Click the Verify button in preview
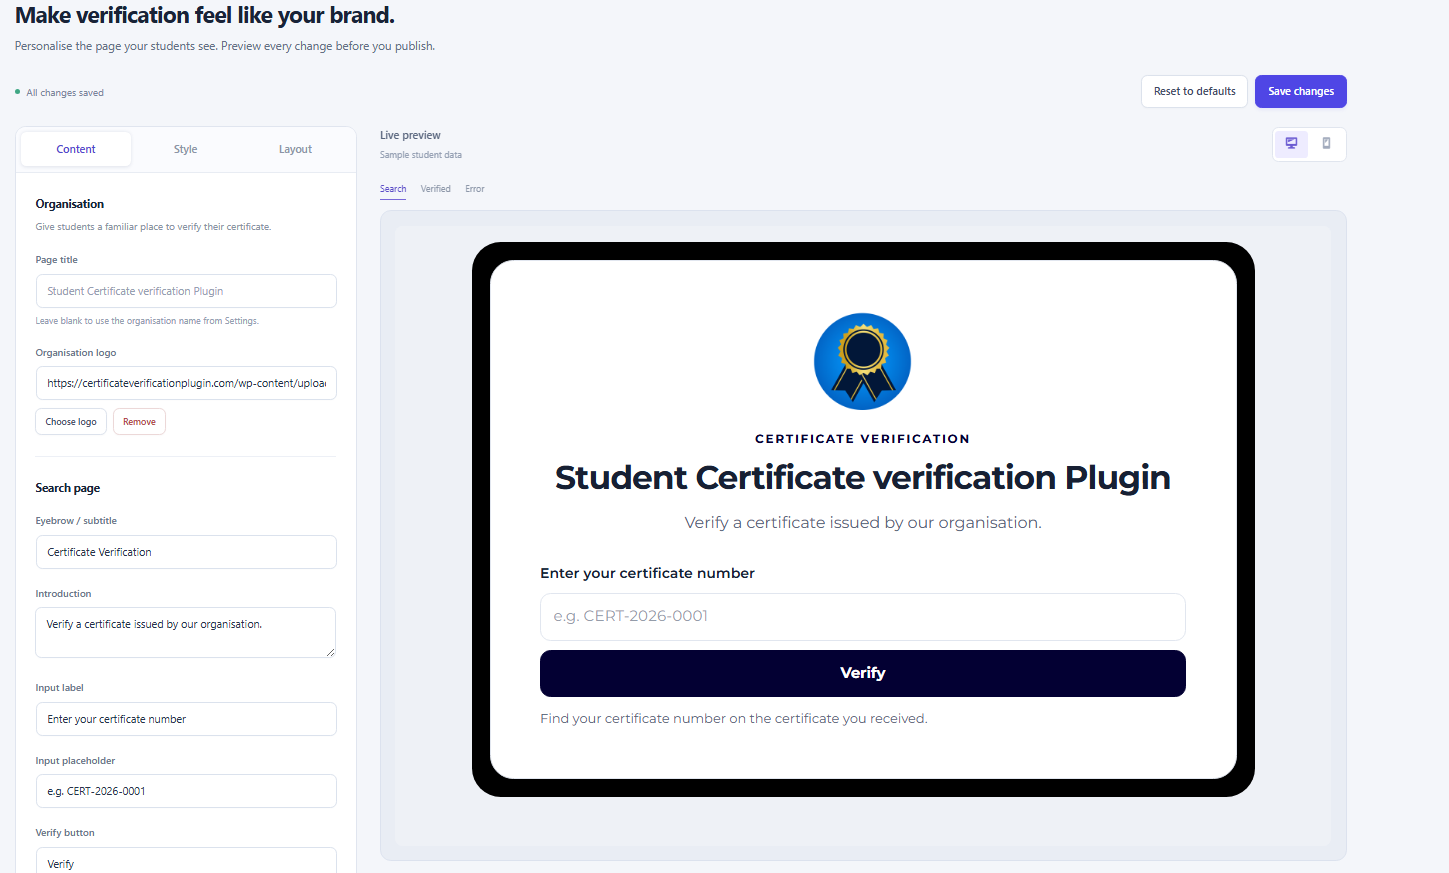 863,673
